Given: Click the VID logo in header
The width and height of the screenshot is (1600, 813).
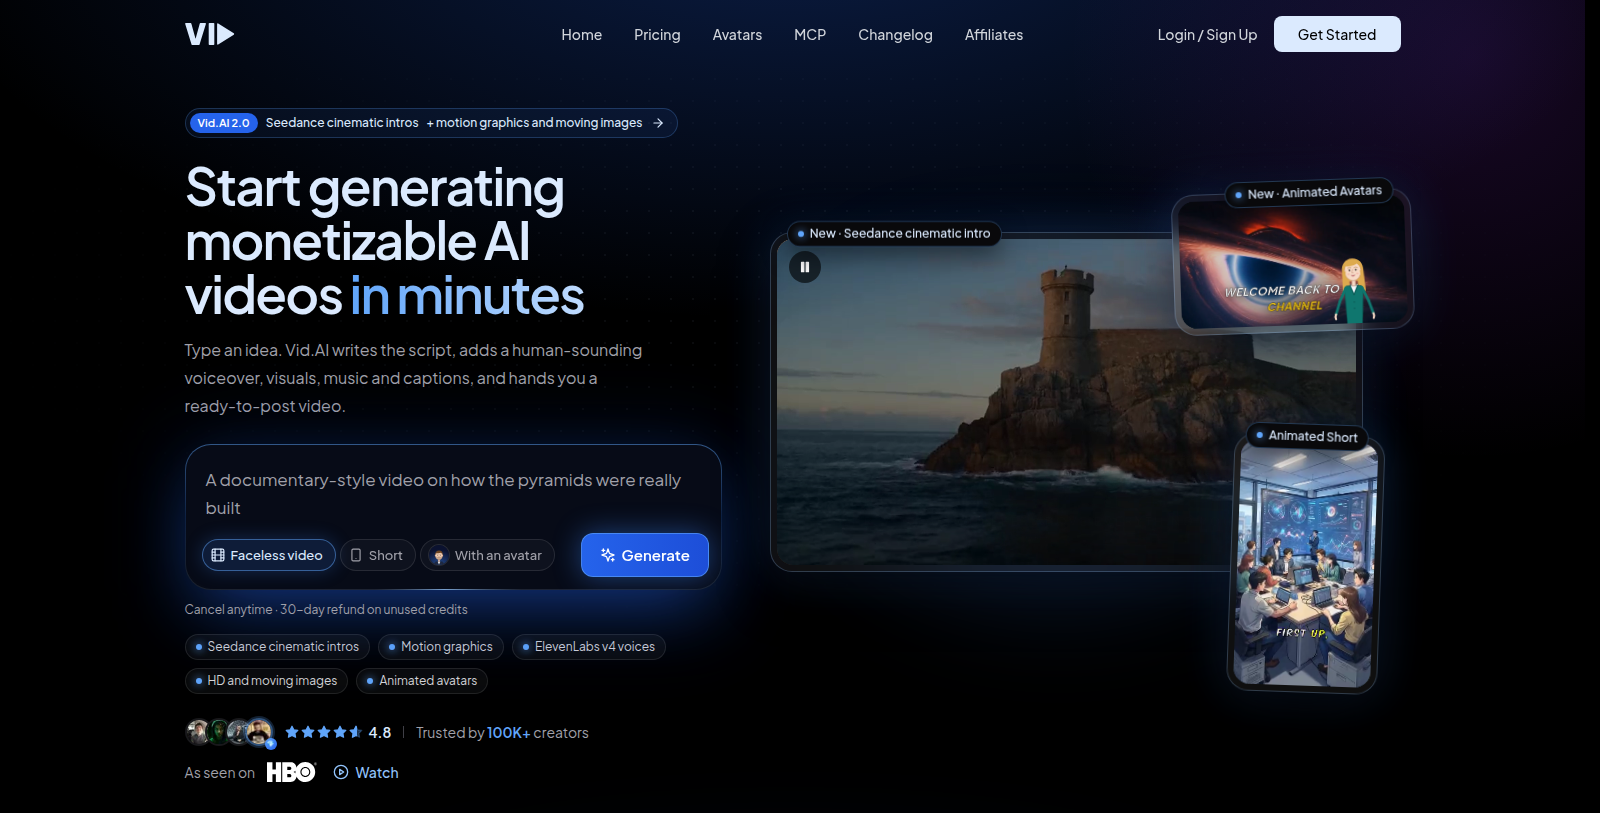Looking at the screenshot, I should click(x=210, y=34).
